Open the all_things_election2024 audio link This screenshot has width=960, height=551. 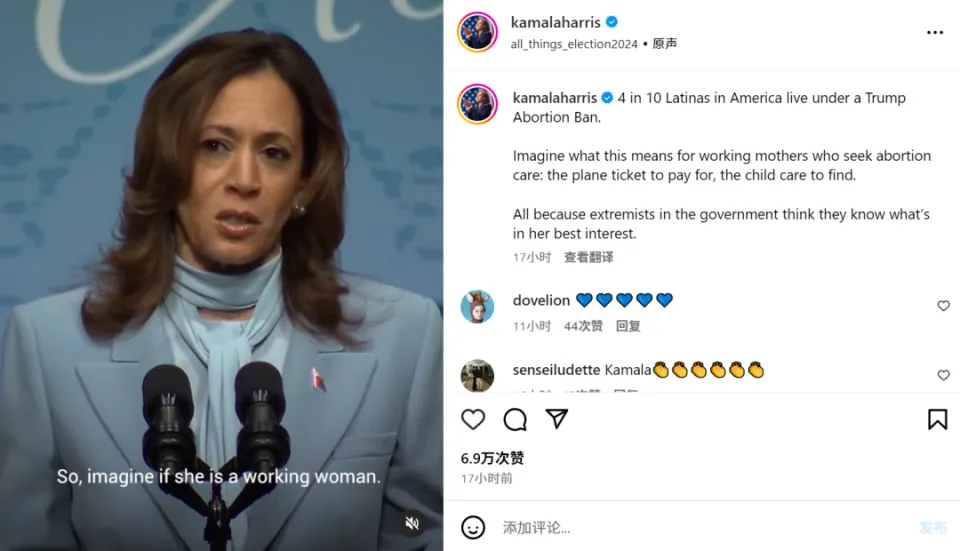click(x=574, y=44)
